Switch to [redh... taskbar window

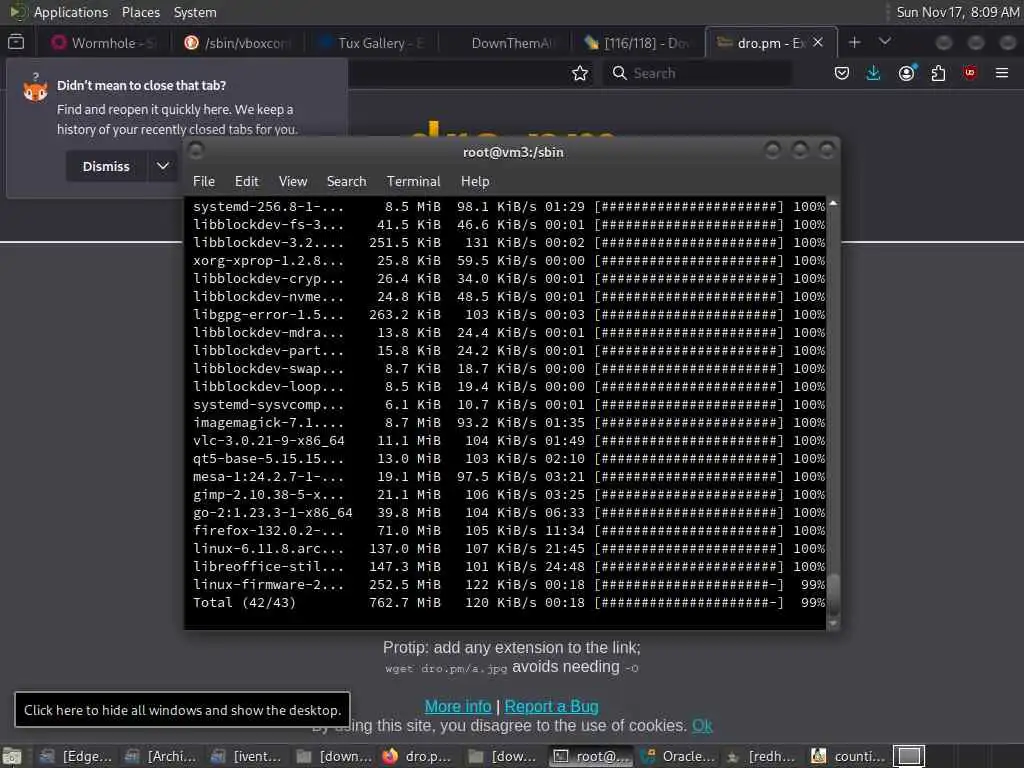[762, 756]
